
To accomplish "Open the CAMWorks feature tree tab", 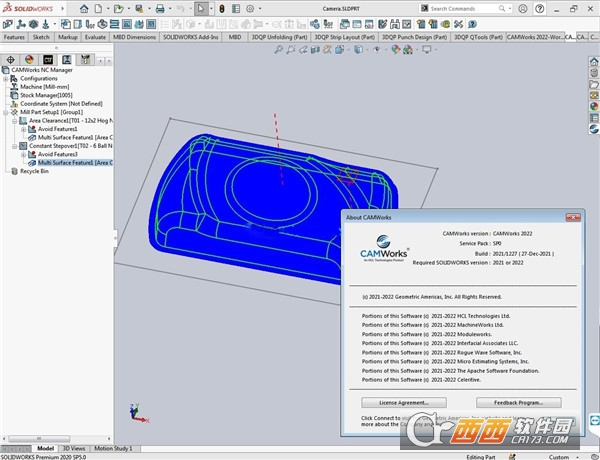I will (x=48, y=59).
